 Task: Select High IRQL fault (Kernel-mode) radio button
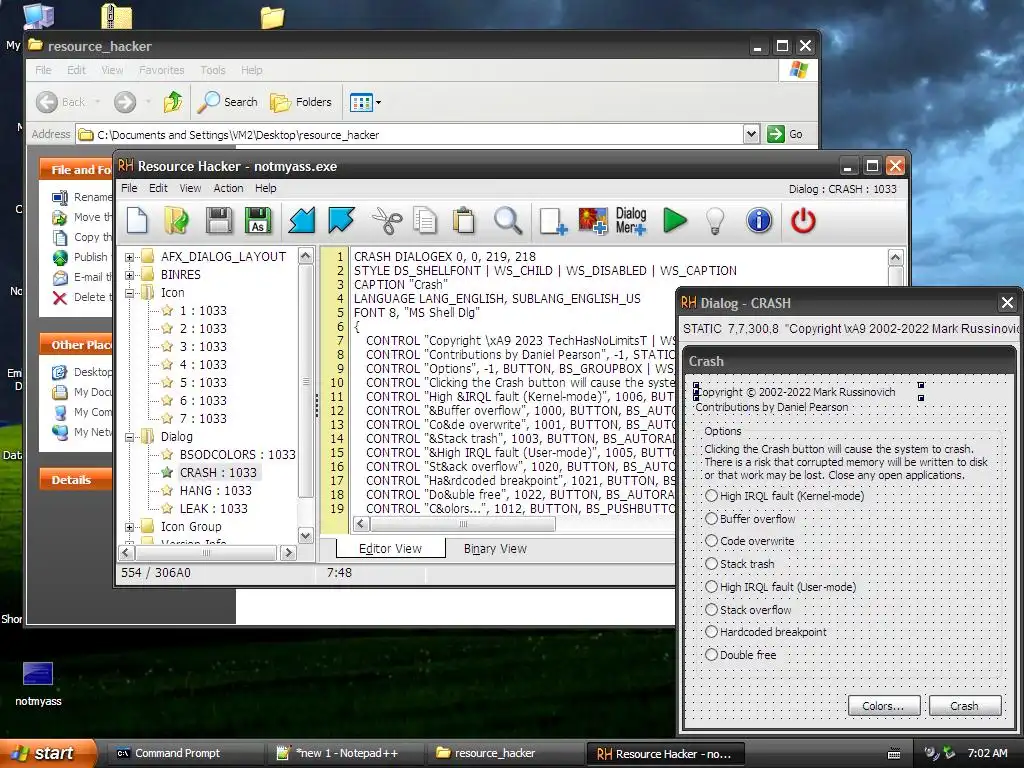click(x=711, y=496)
